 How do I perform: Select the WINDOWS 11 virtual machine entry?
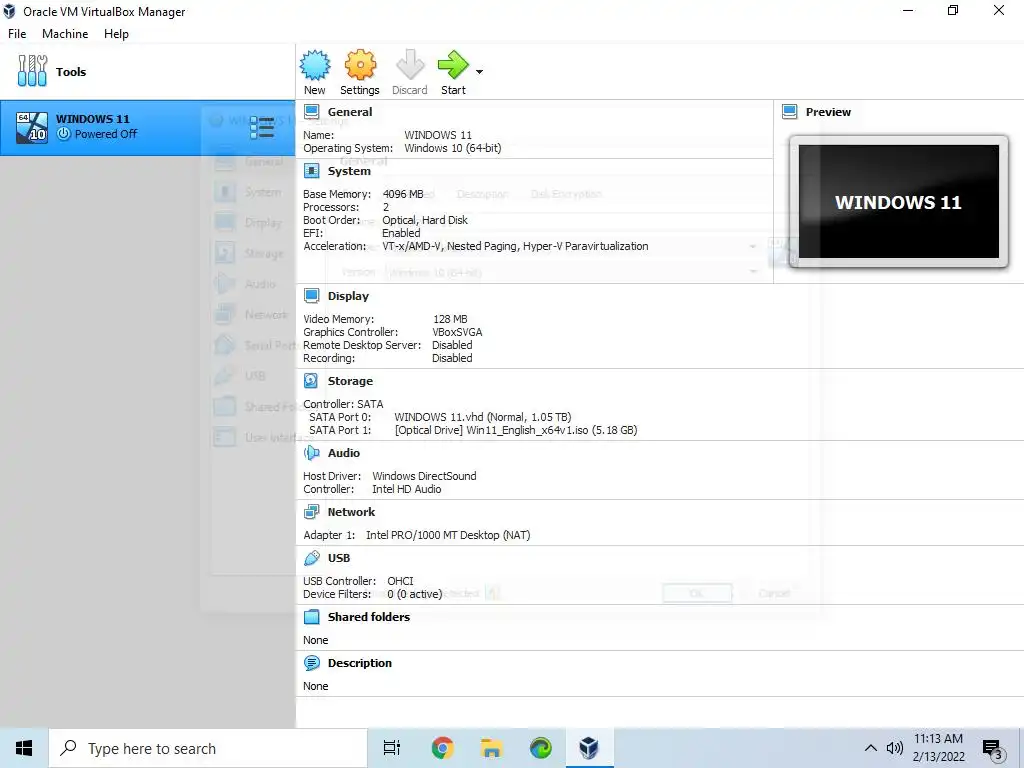click(x=148, y=127)
